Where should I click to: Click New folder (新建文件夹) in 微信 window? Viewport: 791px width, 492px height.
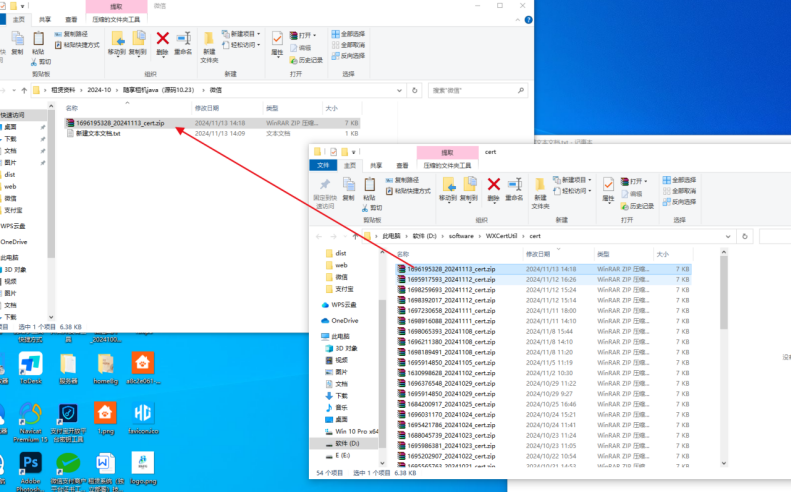[209, 47]
